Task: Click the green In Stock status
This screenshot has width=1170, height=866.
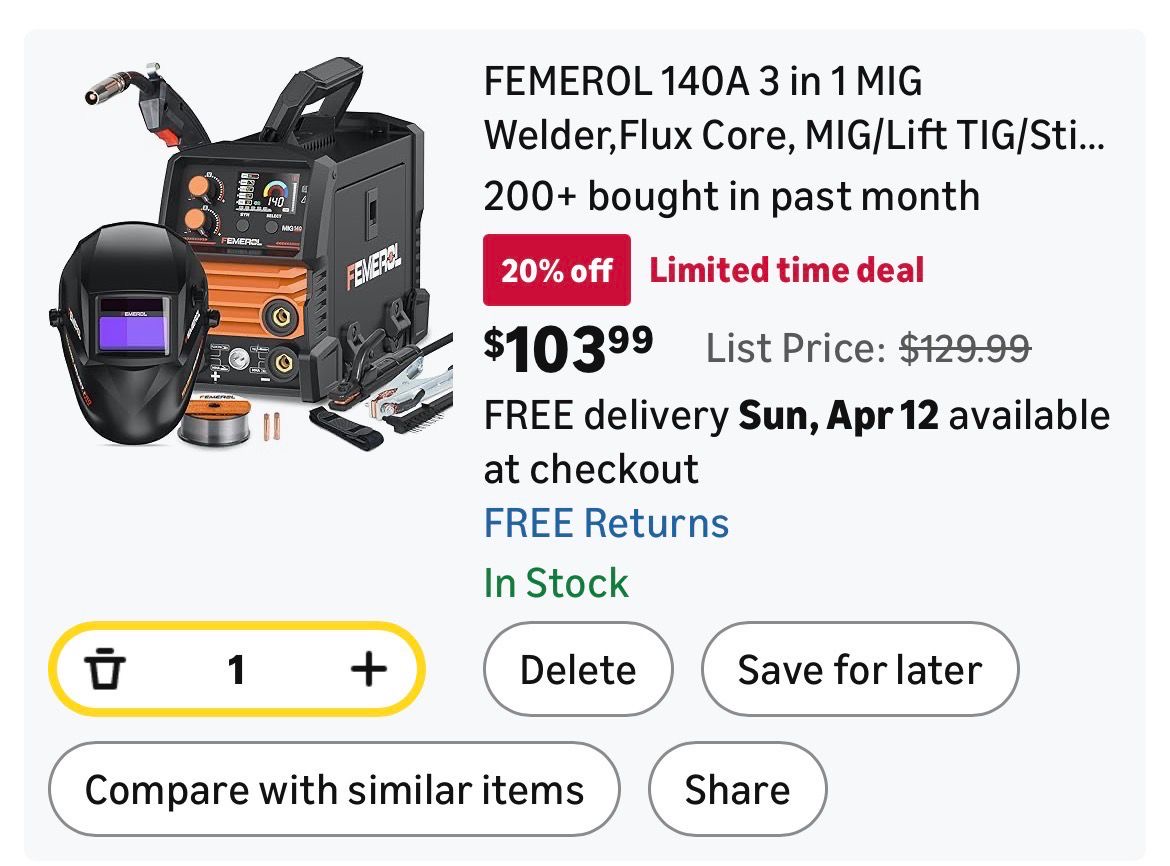Action: tap(556, 582)
